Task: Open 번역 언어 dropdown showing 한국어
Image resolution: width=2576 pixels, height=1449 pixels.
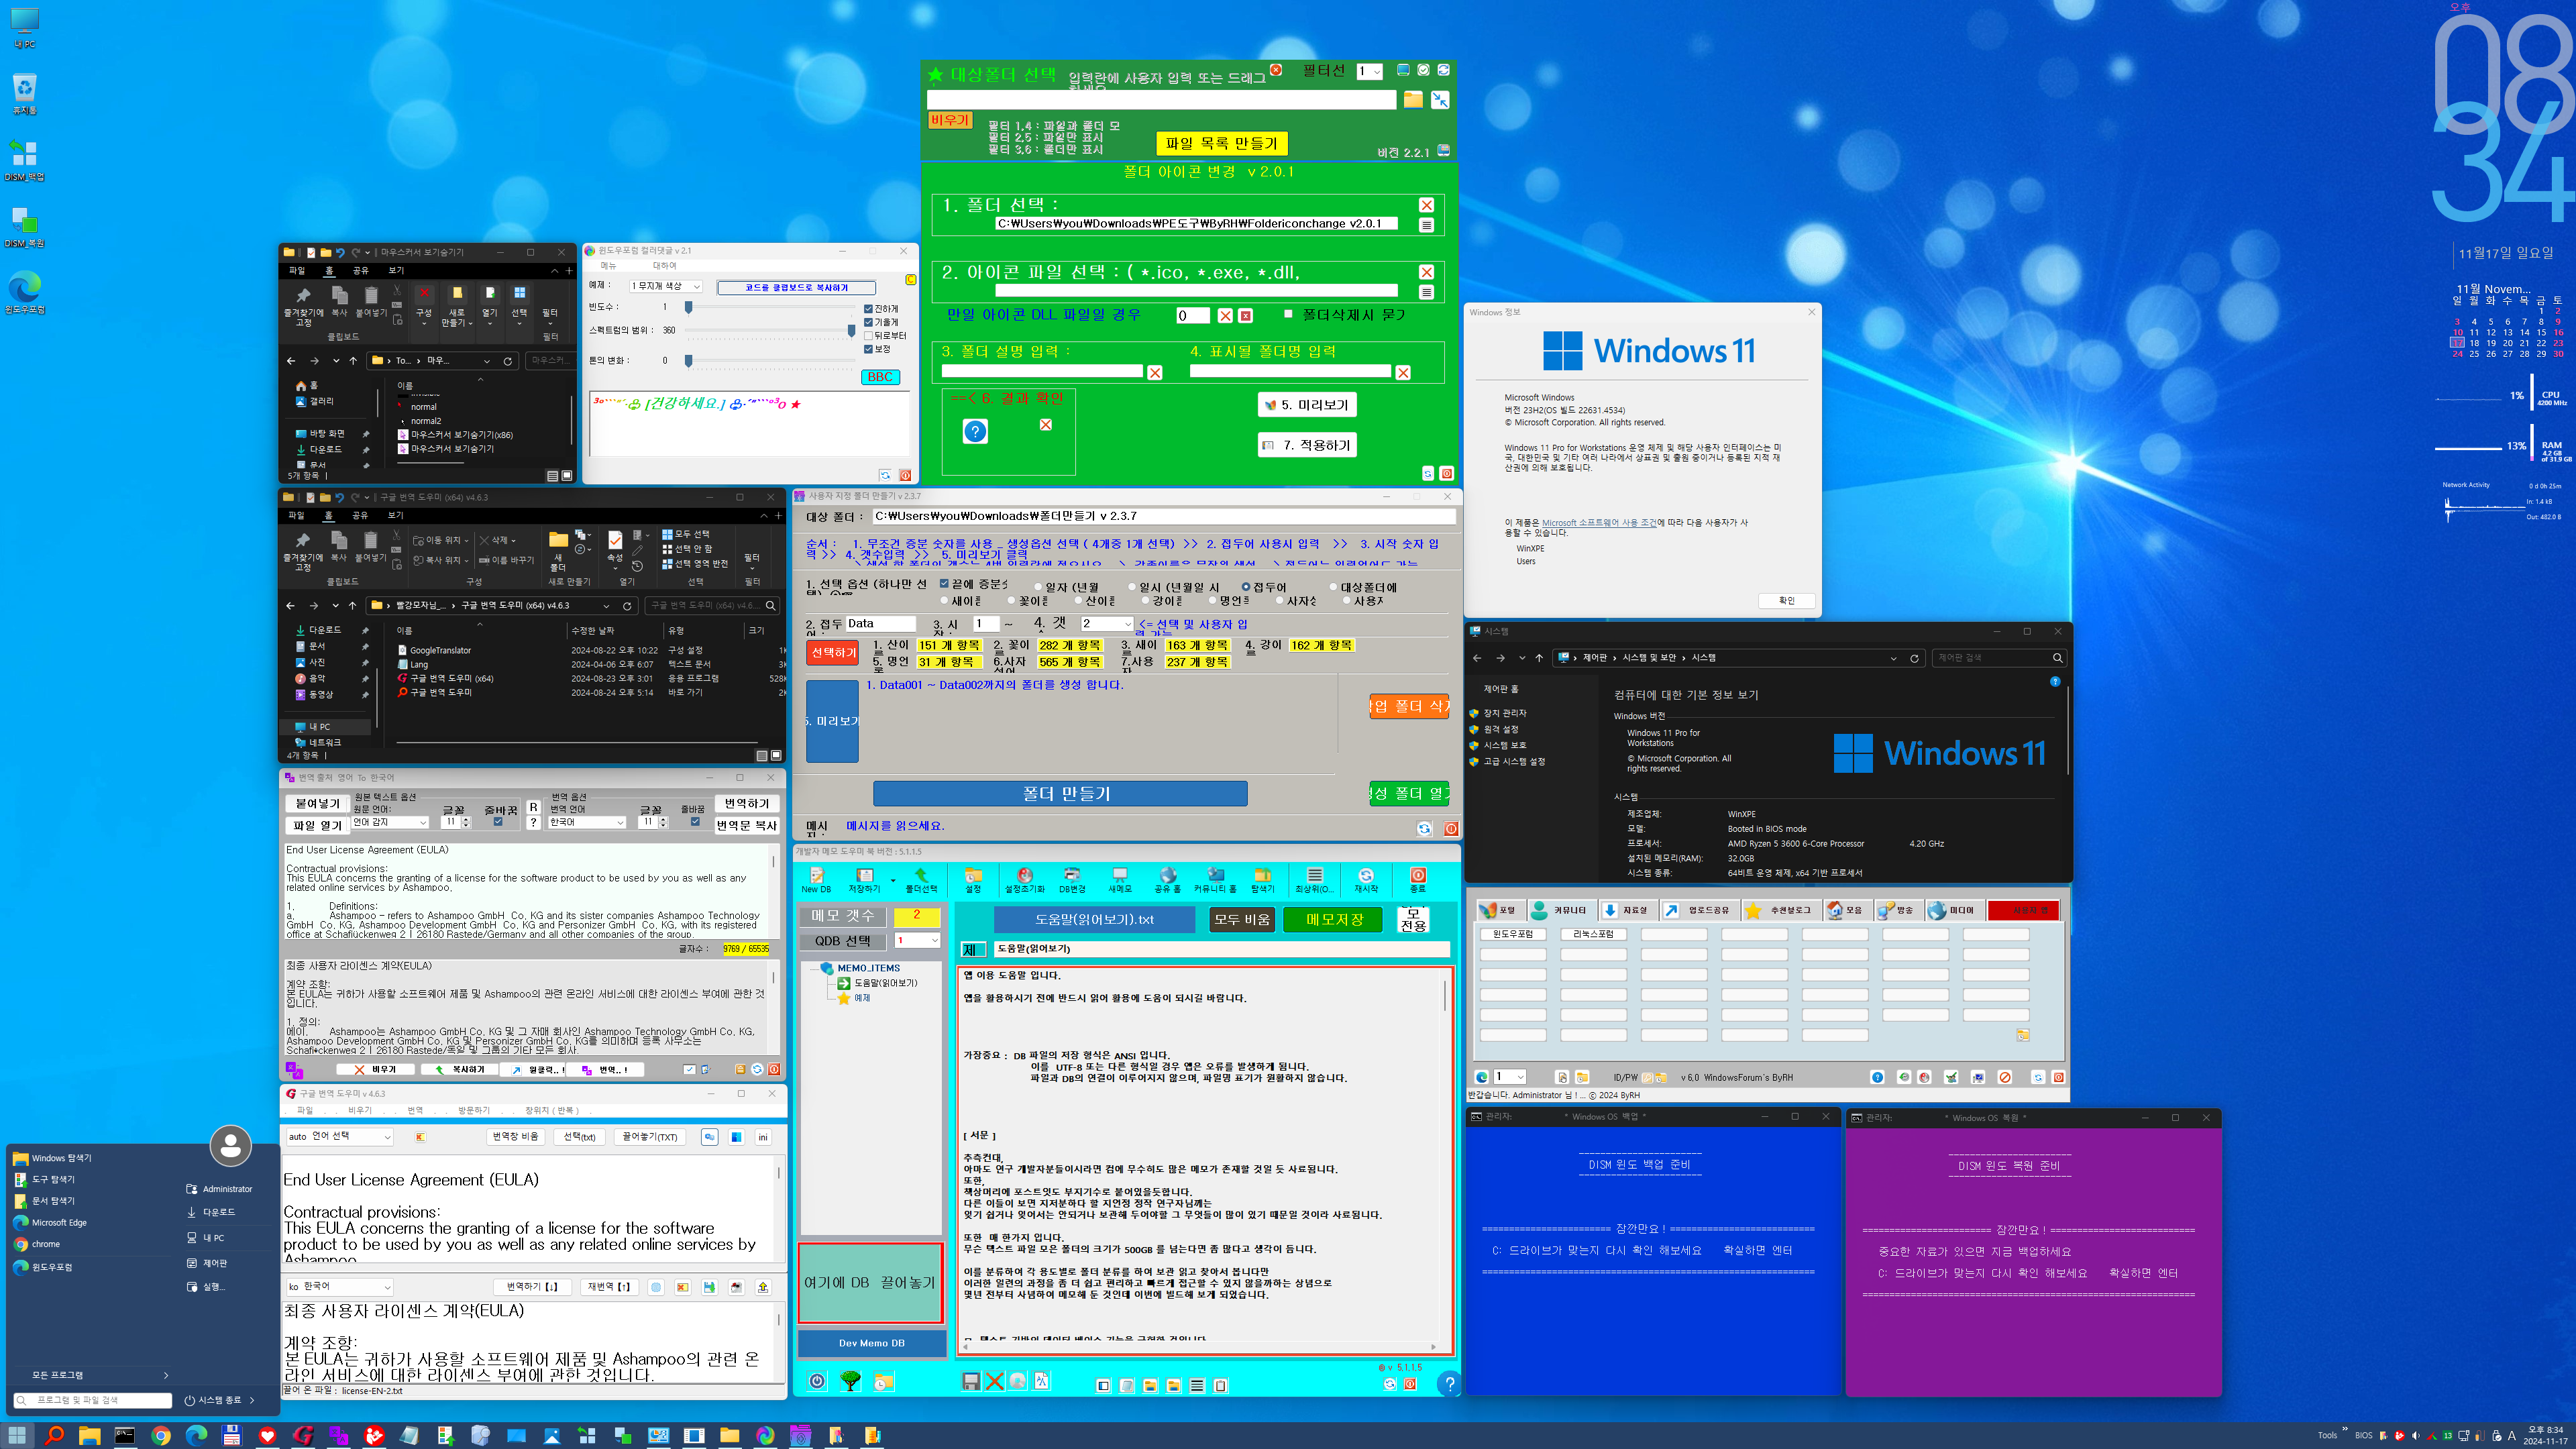Action: click(x=587, y=822)
